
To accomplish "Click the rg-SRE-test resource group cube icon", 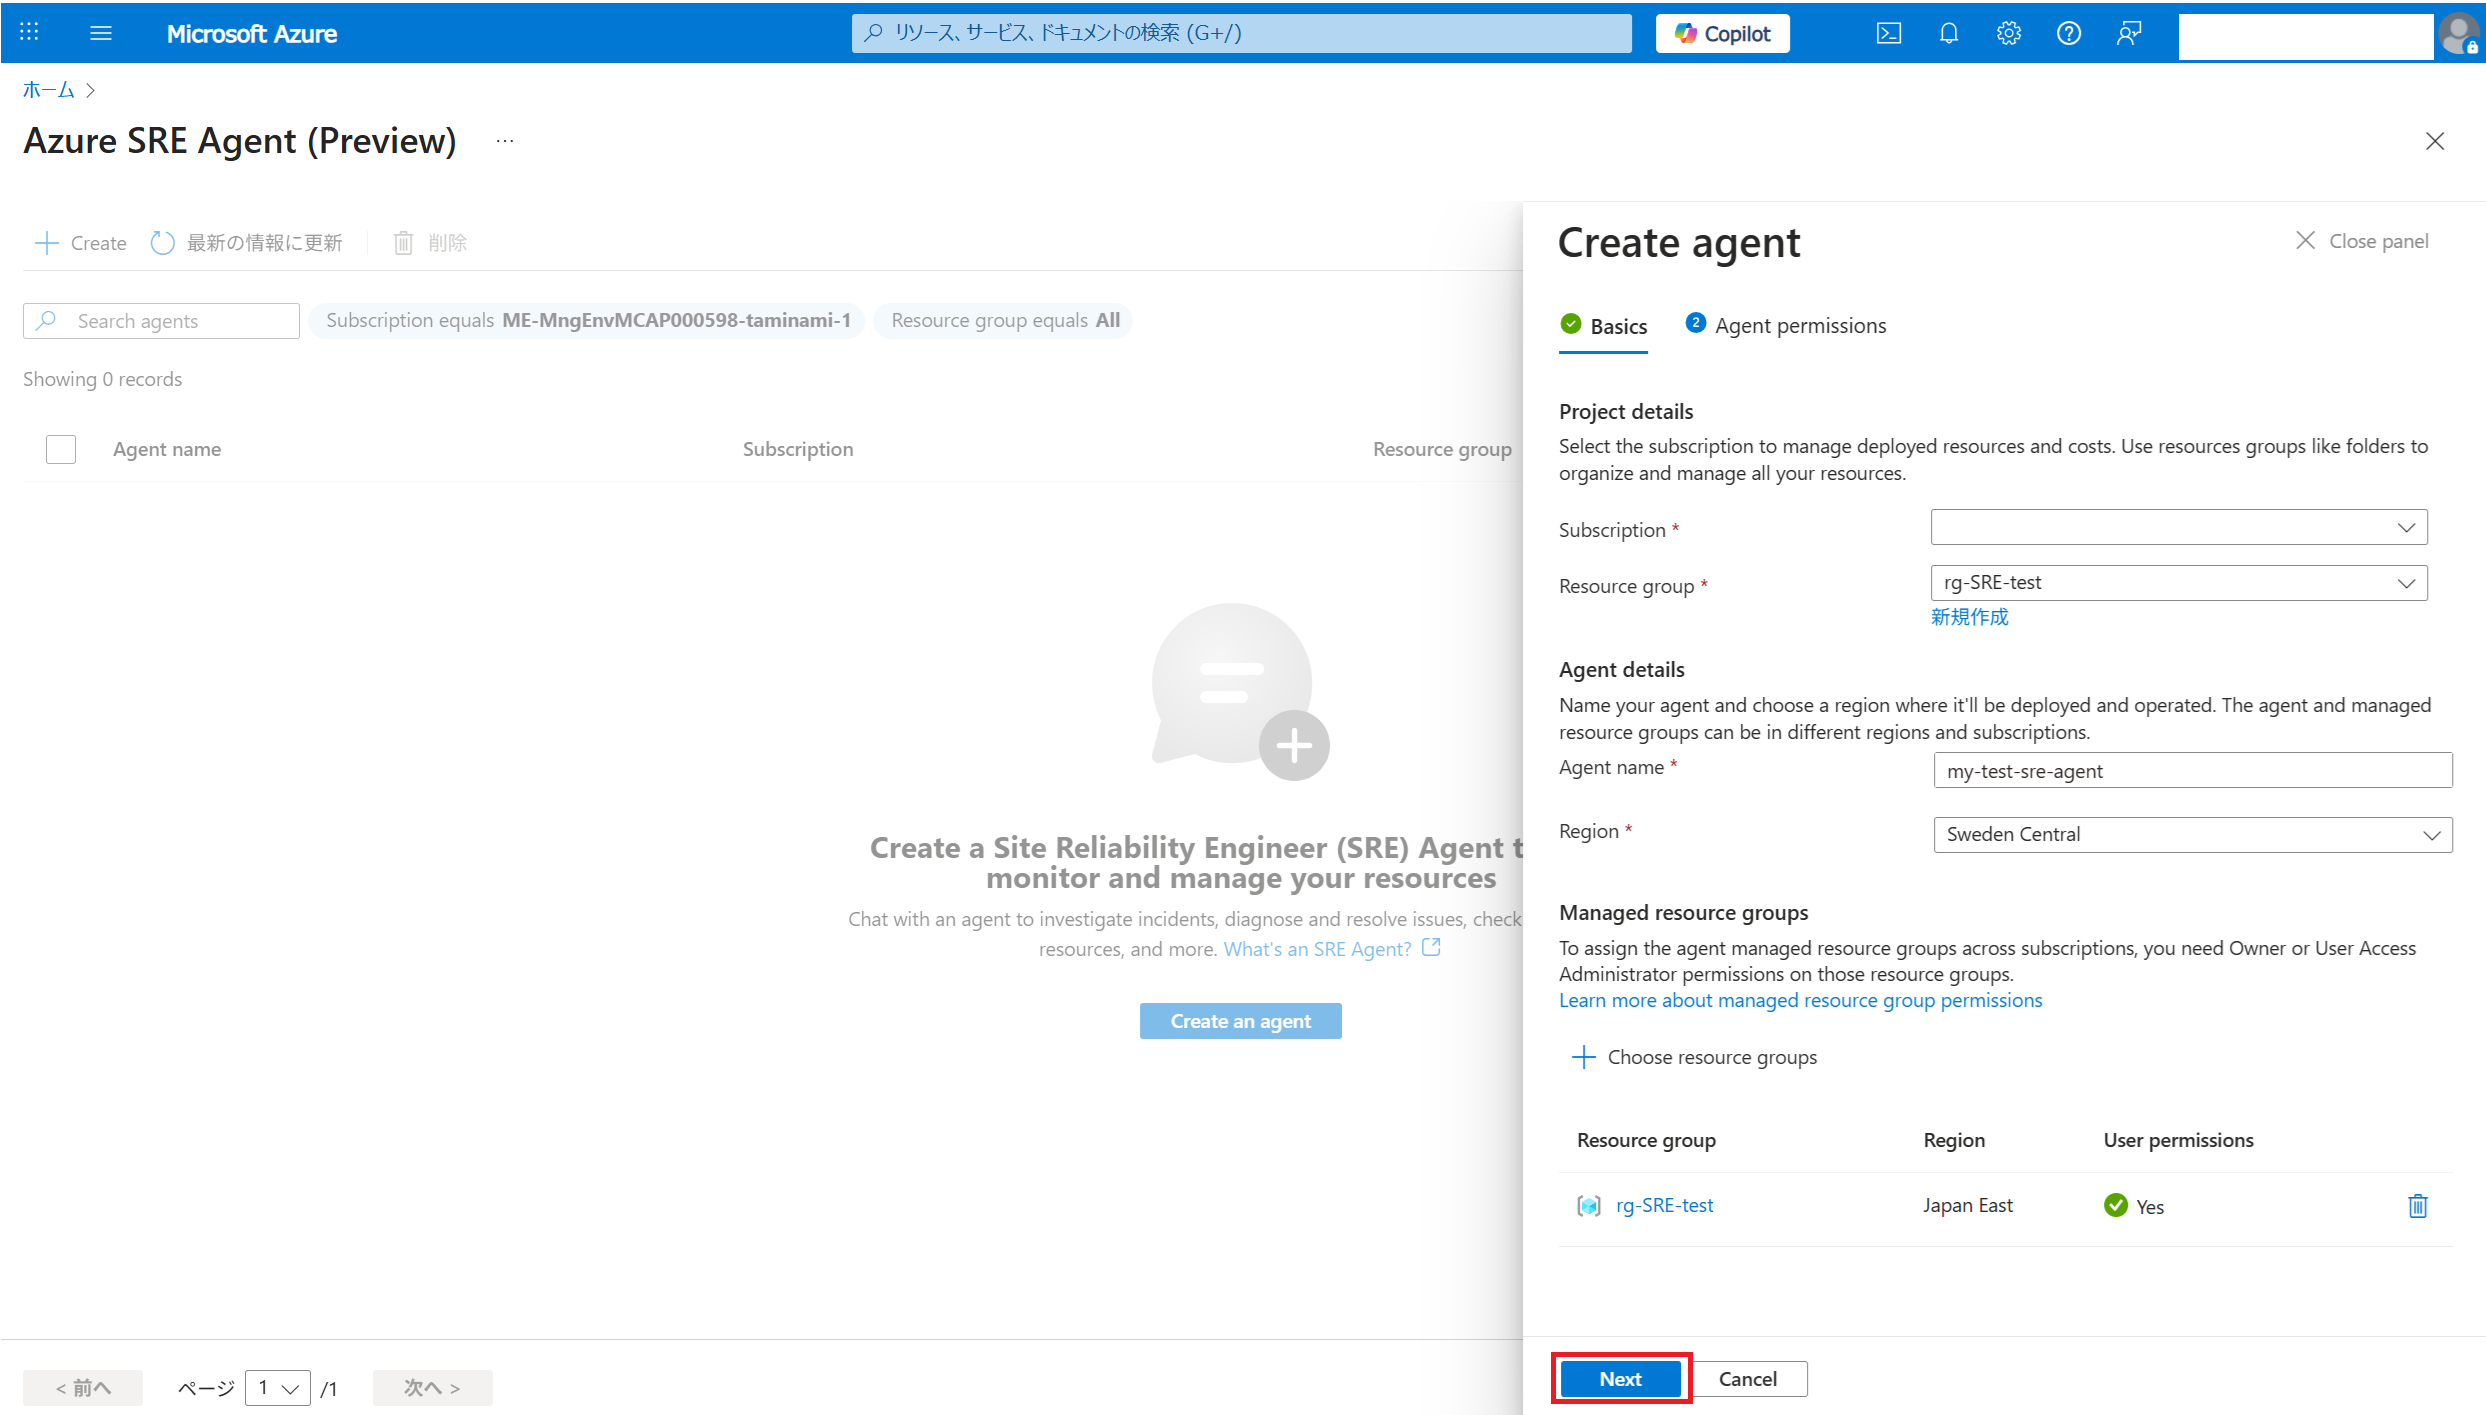I will point(1588,1206).
